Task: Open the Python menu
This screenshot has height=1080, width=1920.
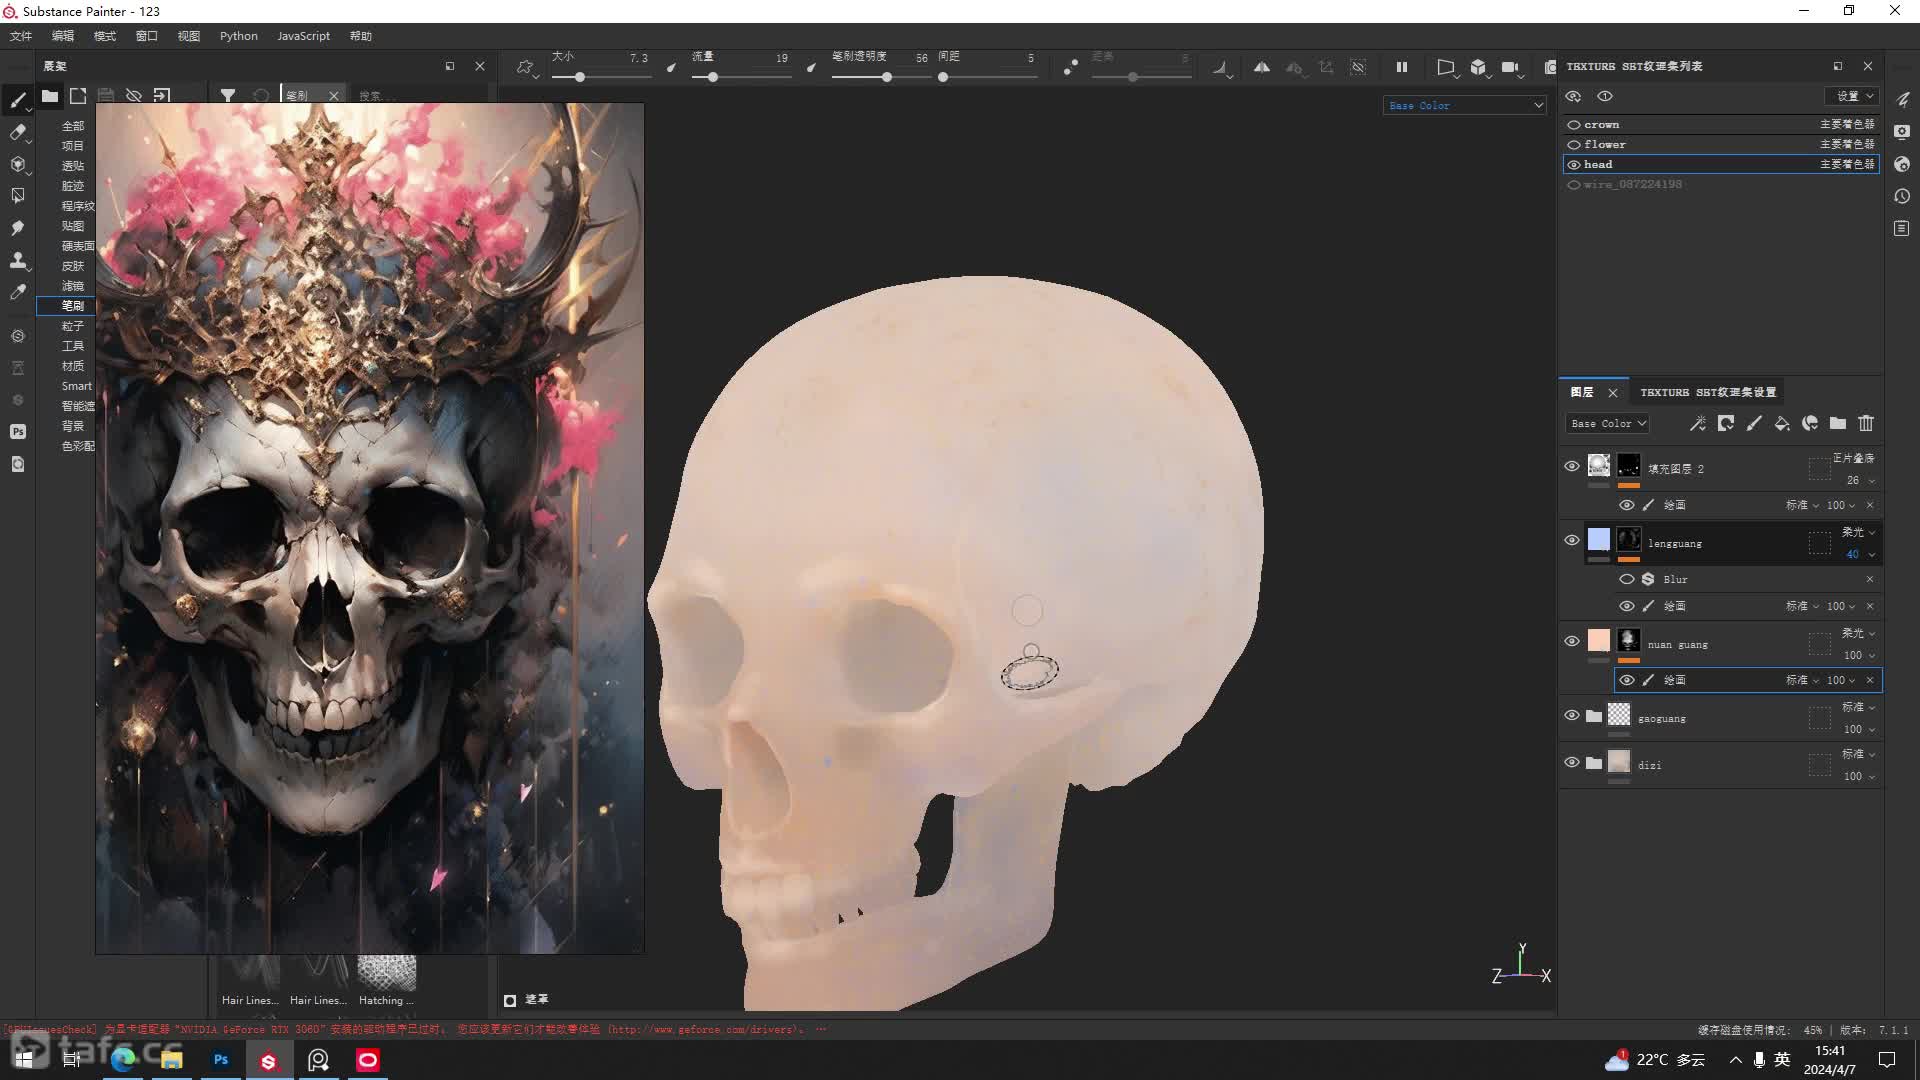Action: point(239,36)
